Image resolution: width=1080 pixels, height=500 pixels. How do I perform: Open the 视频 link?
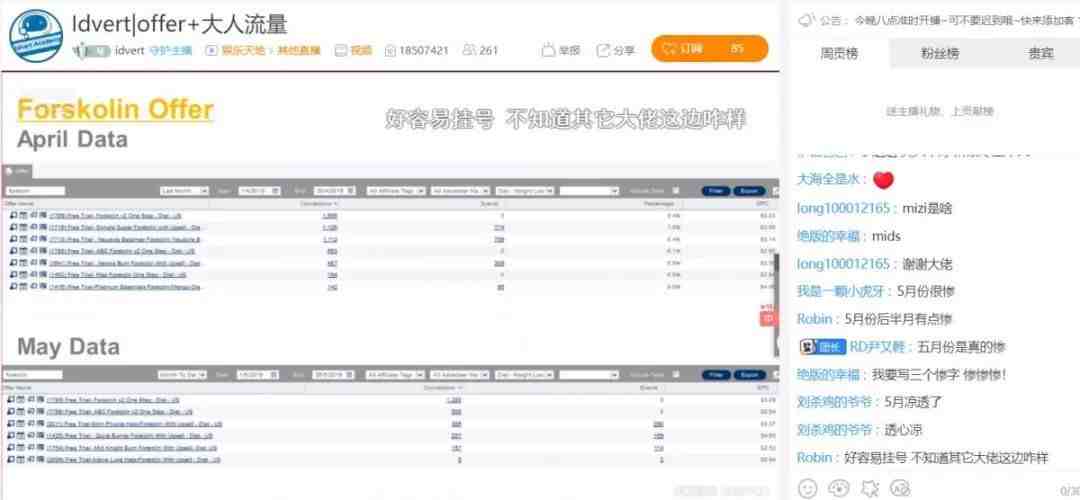click(361, 50)
